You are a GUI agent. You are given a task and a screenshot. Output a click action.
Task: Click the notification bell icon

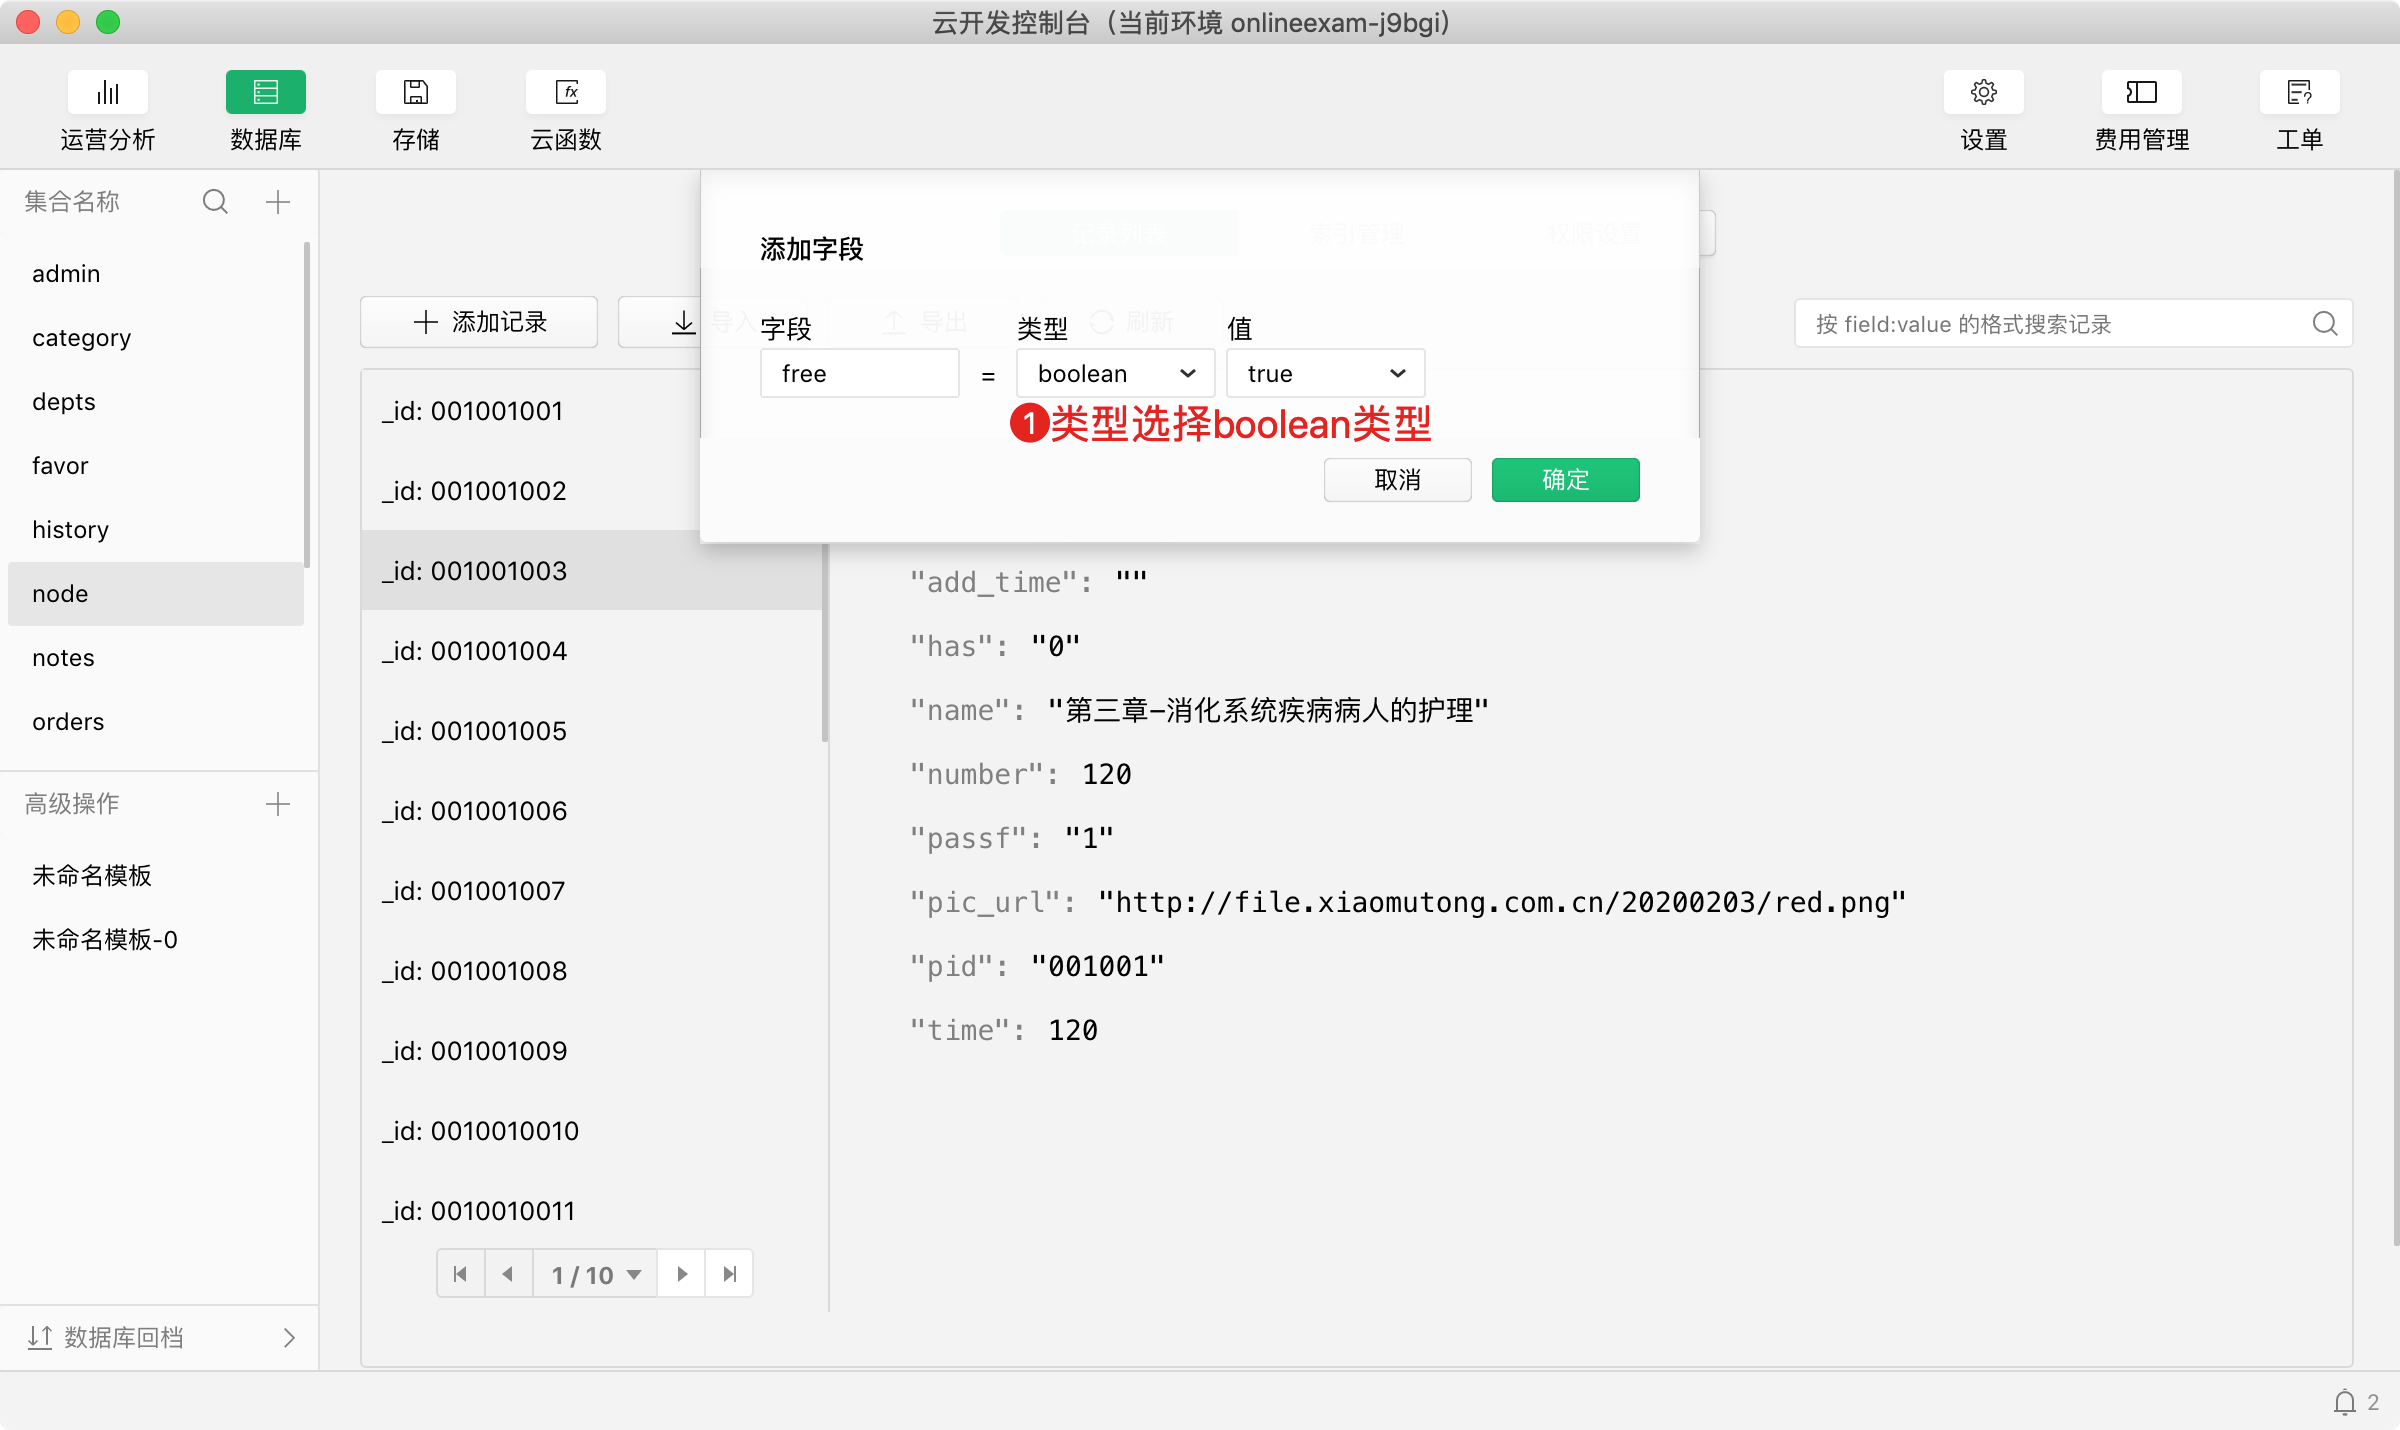point(2344,1402)
